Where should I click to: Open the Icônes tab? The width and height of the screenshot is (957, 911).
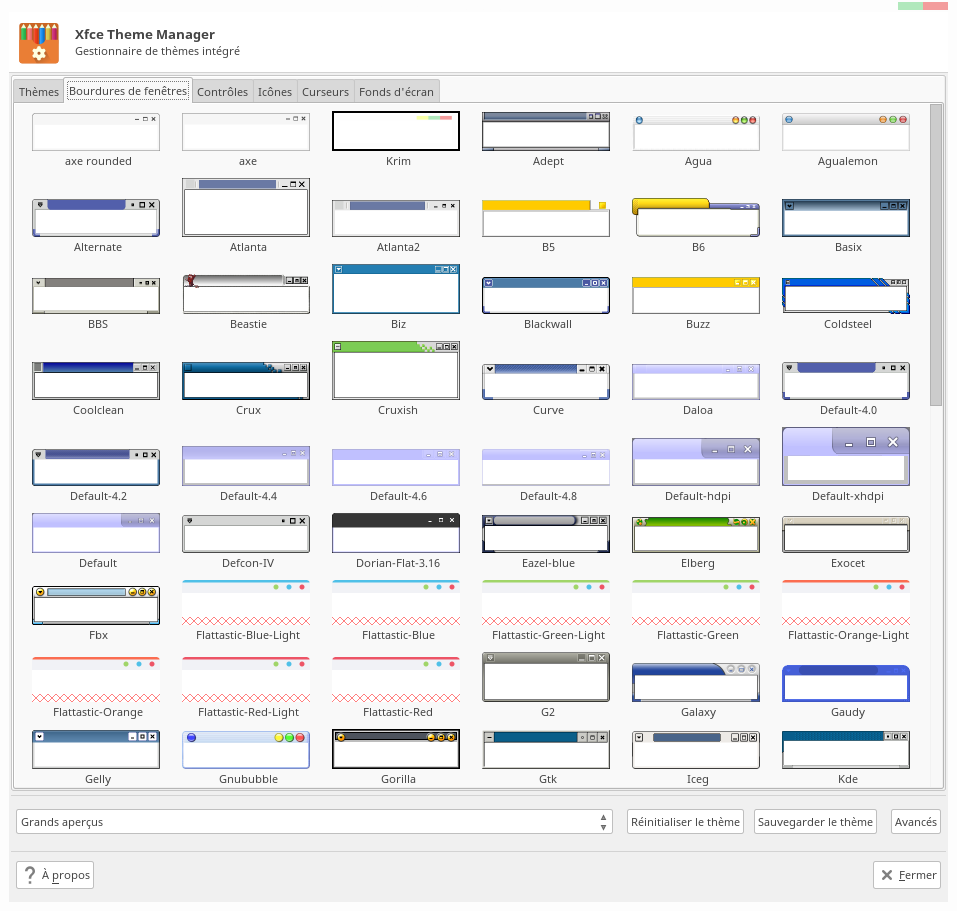click(x=275, y=92)
